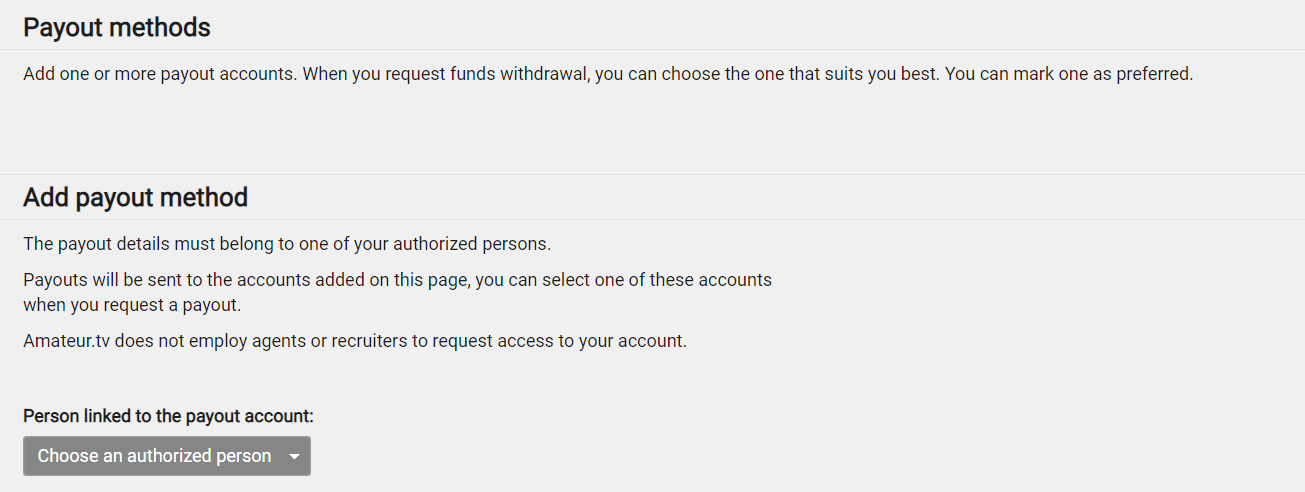Open the Choose an authorized person dropdown

pos(155,456)
